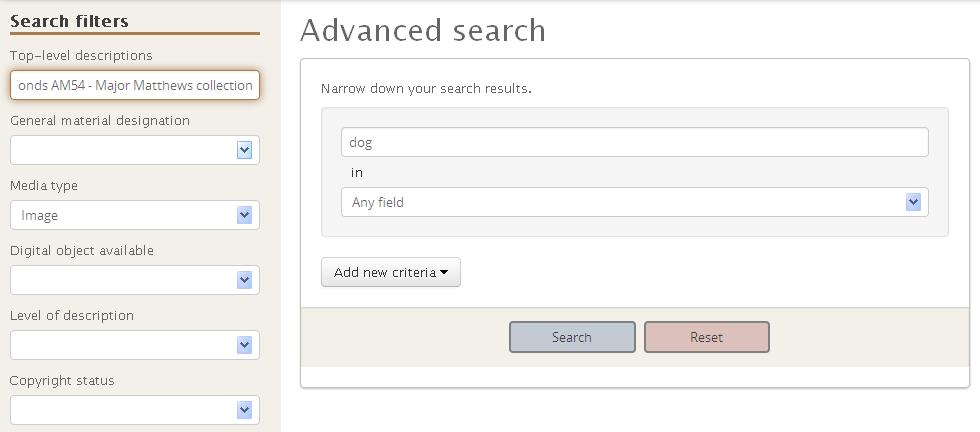Screen dimensions: 980x432
Task: Run the query with the Search button
Action: [572, 337]
